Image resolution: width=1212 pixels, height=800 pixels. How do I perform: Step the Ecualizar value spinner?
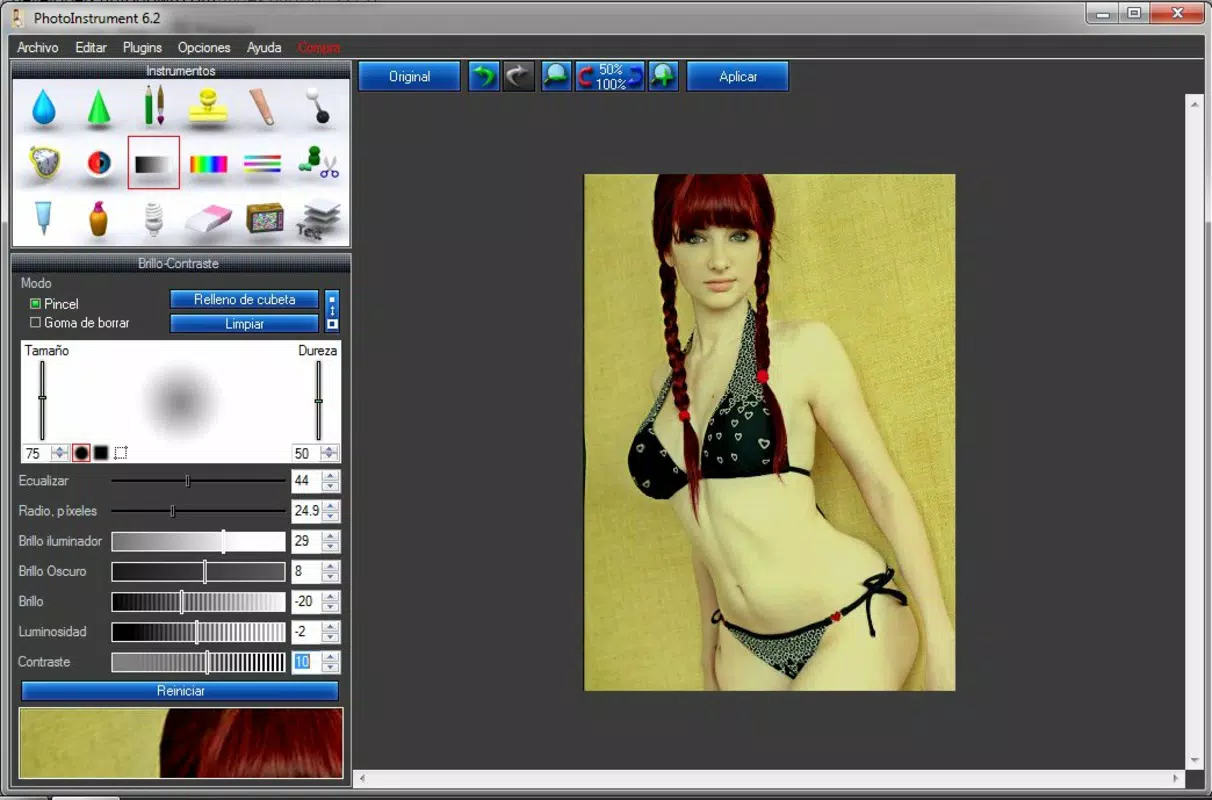tap(331, 481)
